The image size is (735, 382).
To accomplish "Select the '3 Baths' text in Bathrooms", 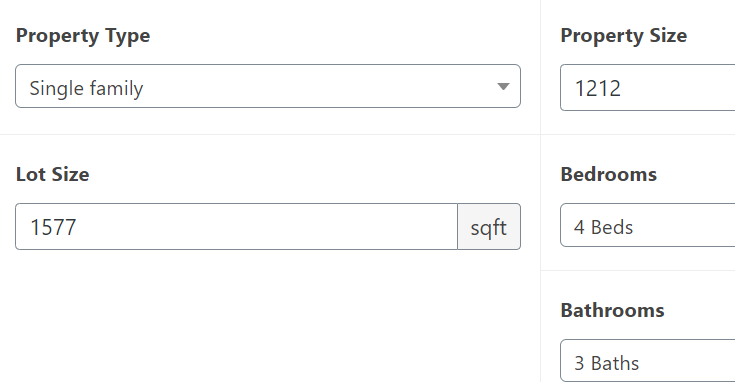I will coord(607,363).
